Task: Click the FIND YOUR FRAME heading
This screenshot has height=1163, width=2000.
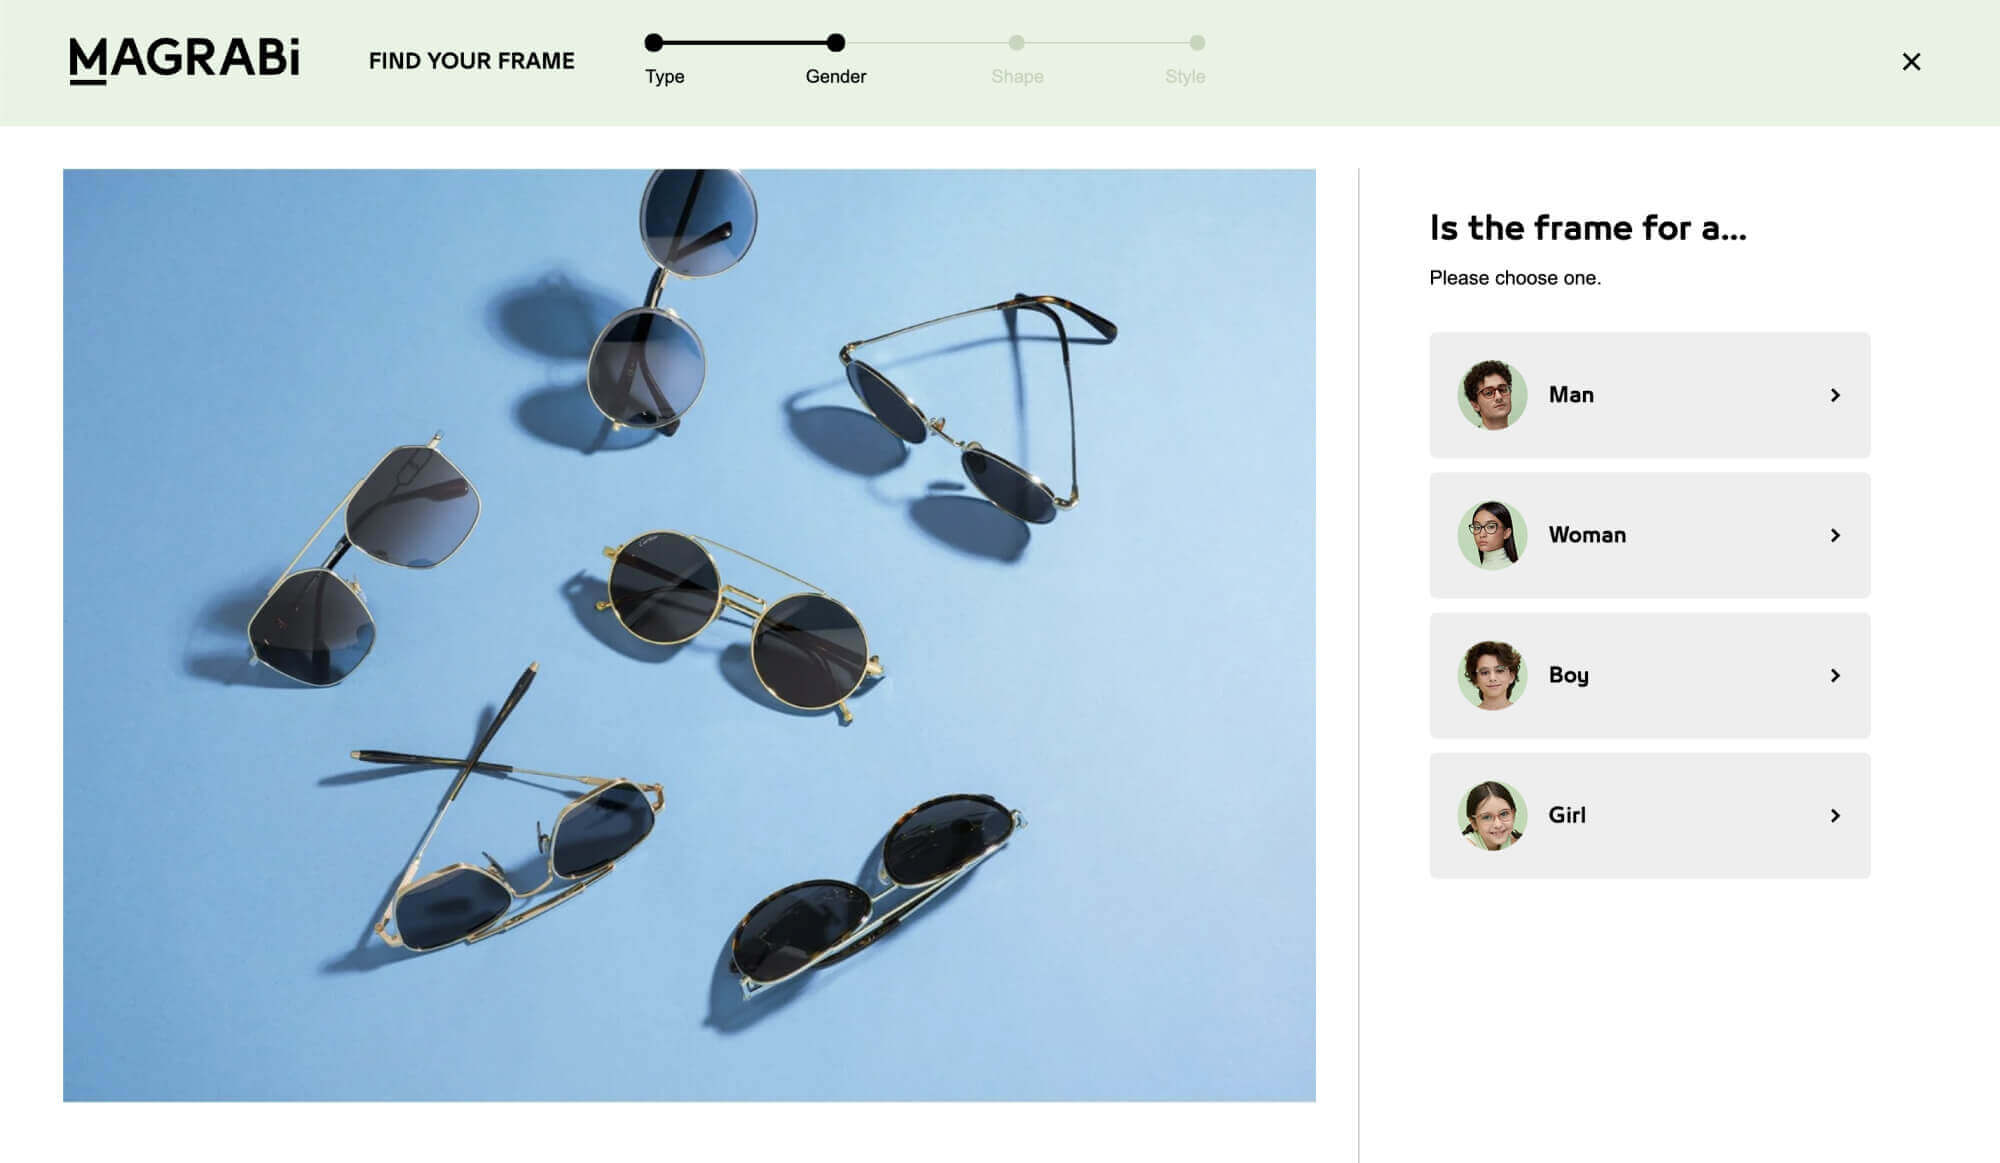Action: tap(471, 61)
